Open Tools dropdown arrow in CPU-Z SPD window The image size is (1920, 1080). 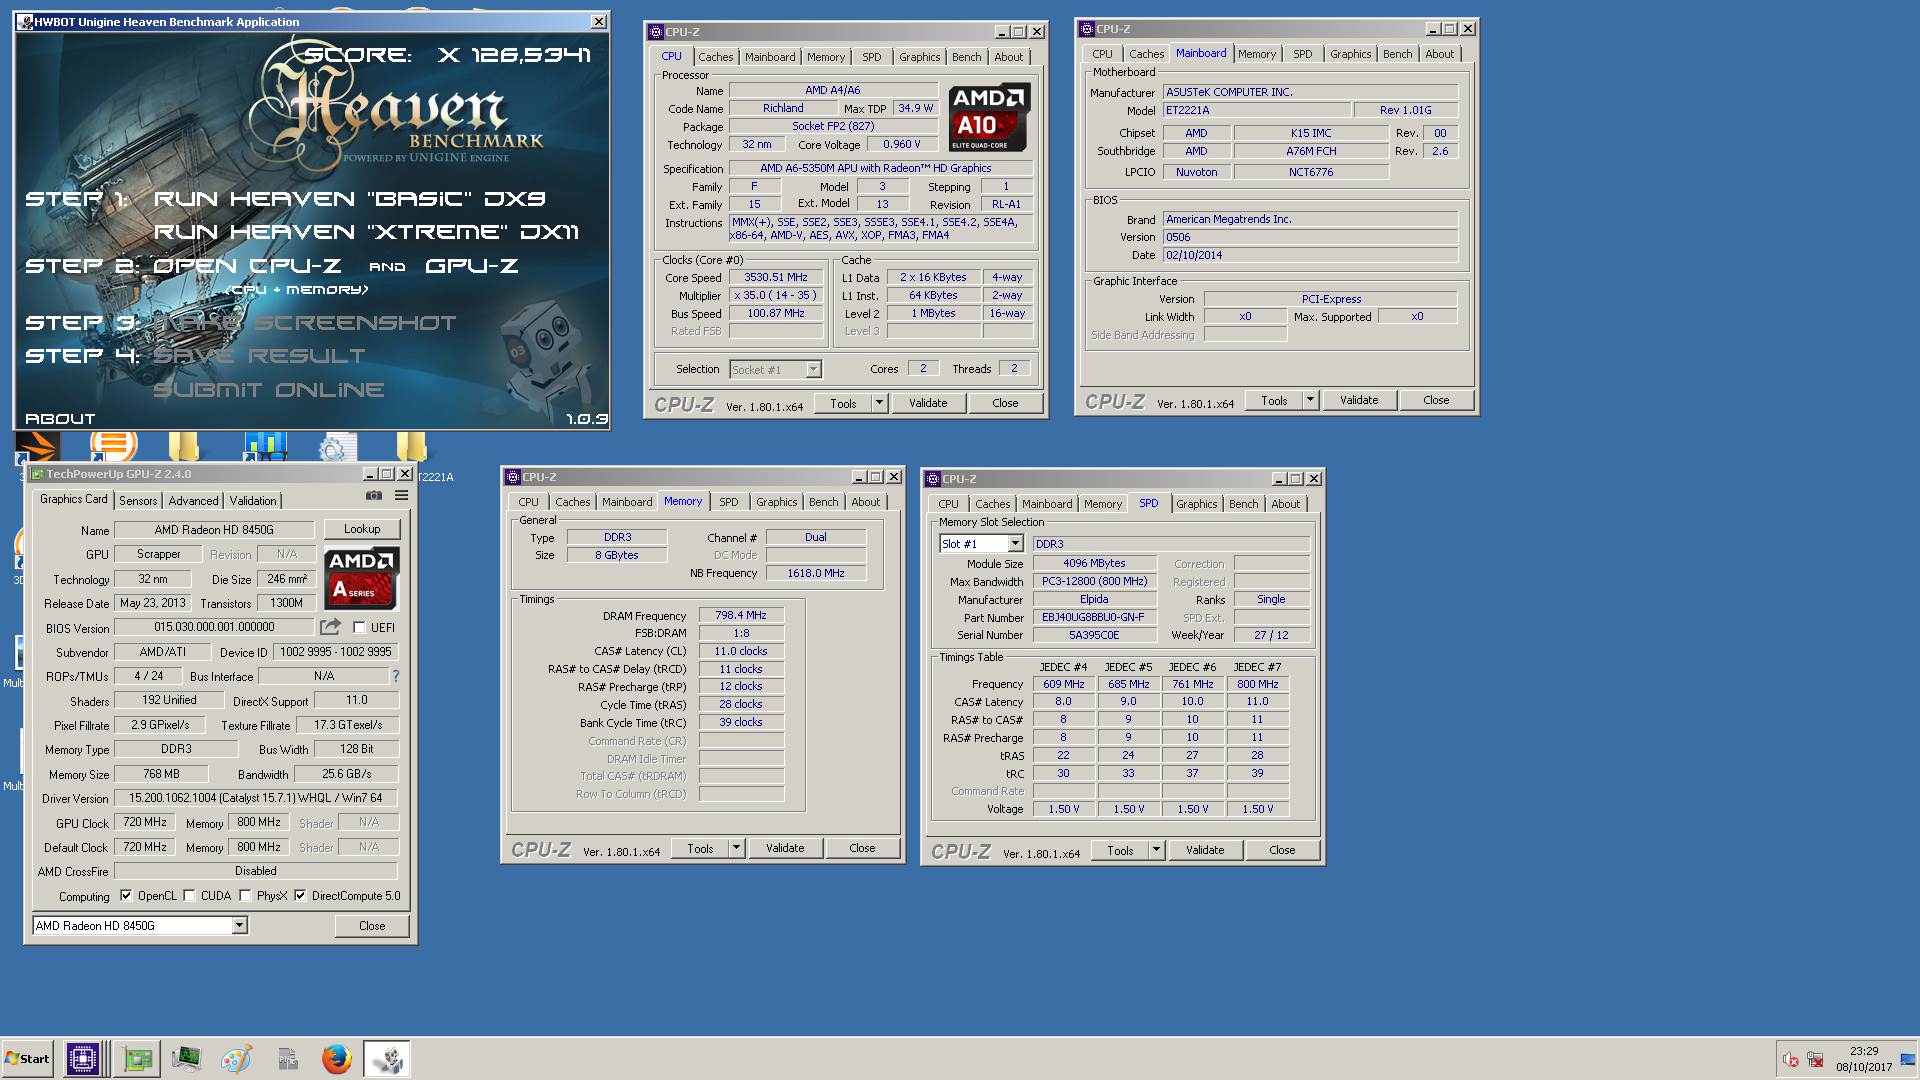[1156, 850]
